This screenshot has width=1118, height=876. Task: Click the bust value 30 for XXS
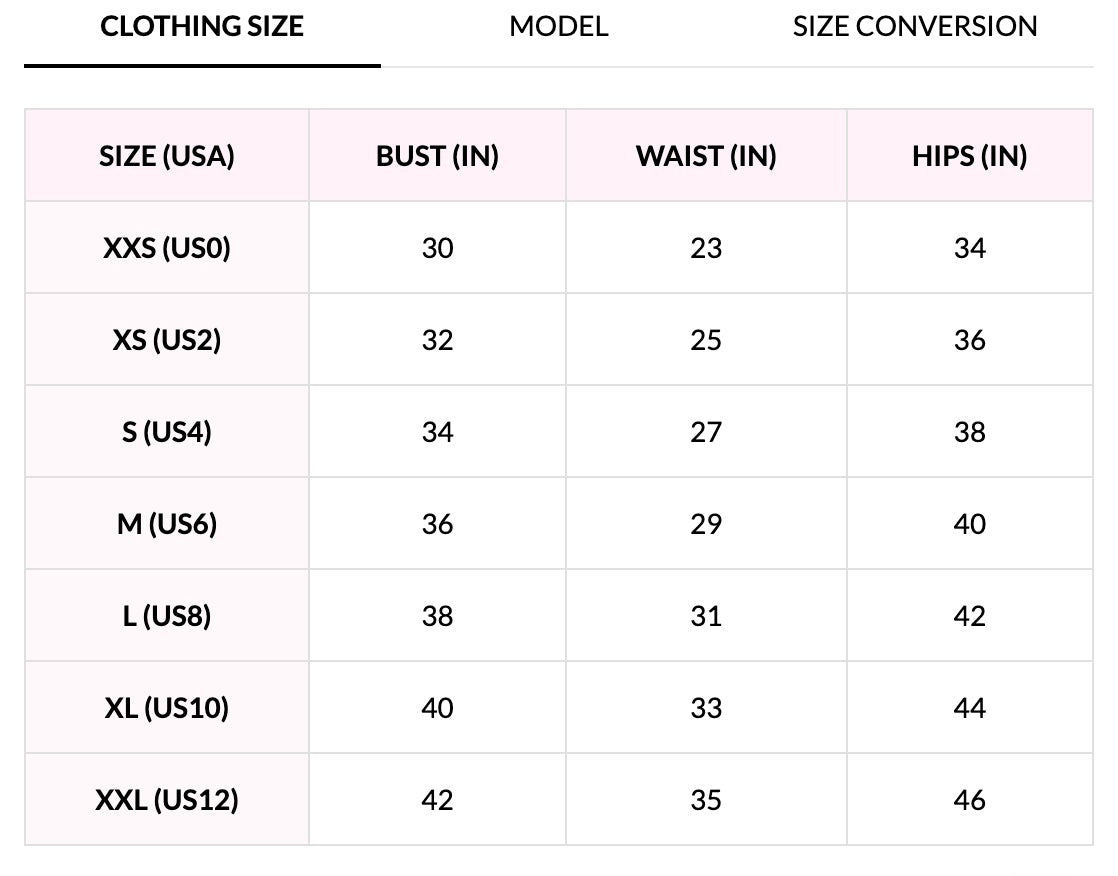438,248
